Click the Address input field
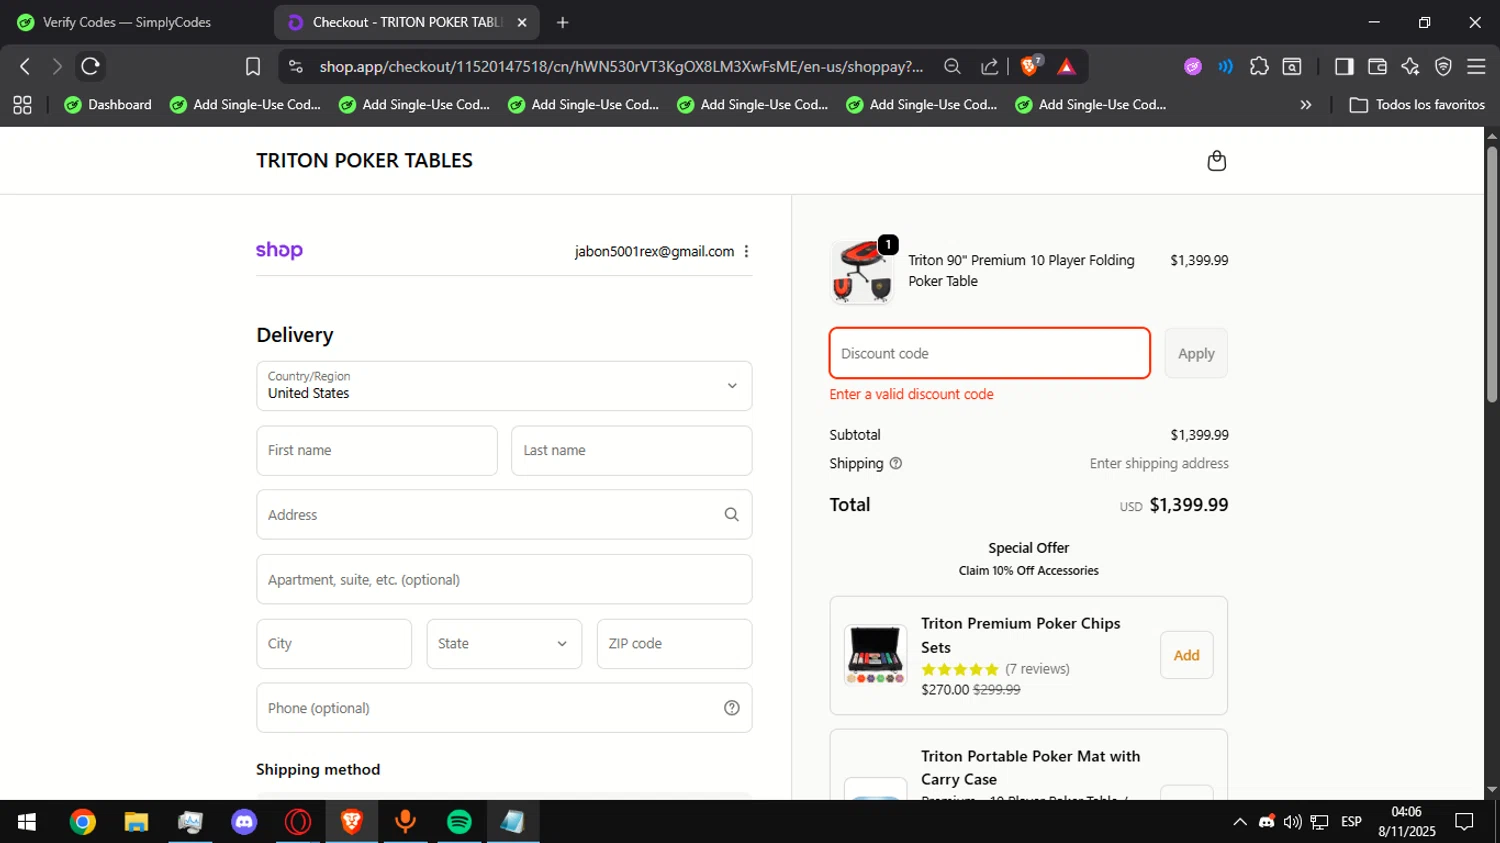Image resolution: width=1500 pixels, height=843 pixels. coord(504,515)
